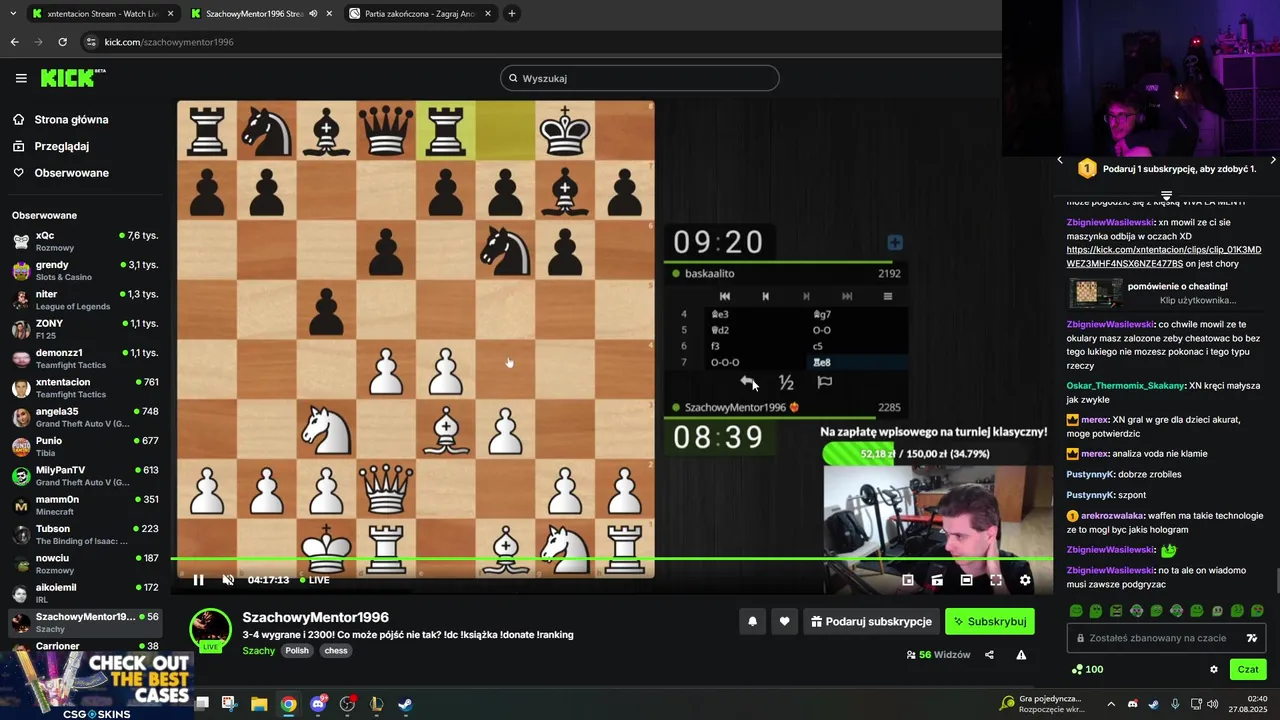Follow channel with heart button
Screen dimensions: 1280x720
point(784,621)
